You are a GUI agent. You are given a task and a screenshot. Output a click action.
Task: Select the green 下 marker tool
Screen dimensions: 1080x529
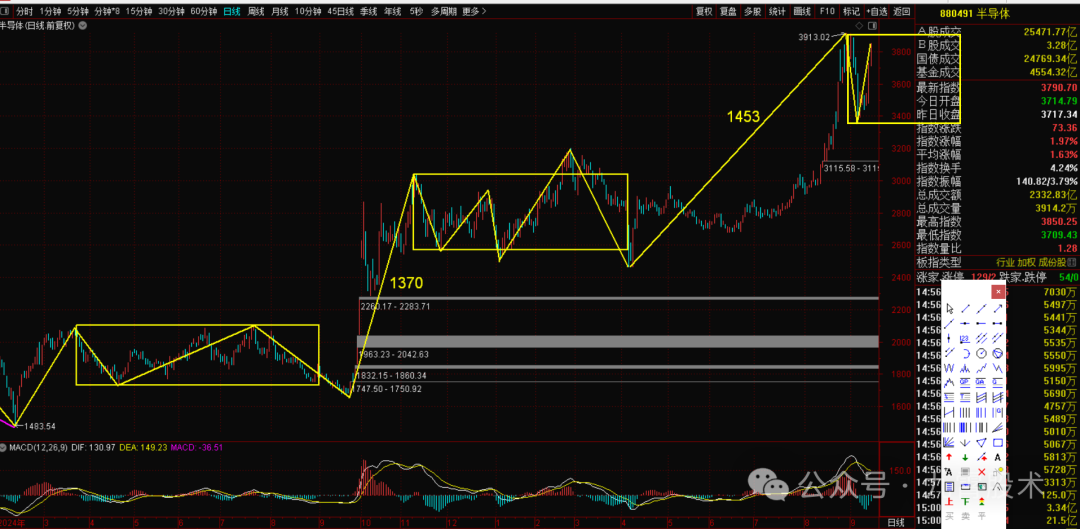pos(966,501)
